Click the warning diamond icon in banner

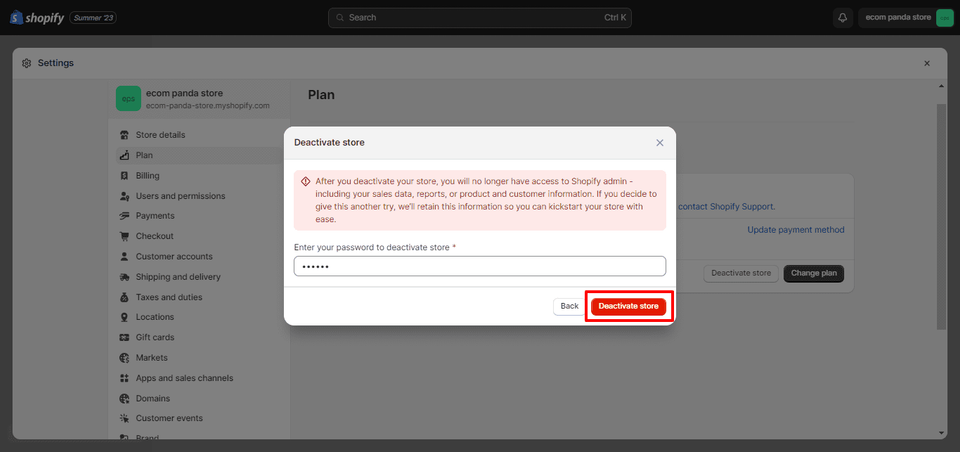pyautogui.click(x=306, y=181)
